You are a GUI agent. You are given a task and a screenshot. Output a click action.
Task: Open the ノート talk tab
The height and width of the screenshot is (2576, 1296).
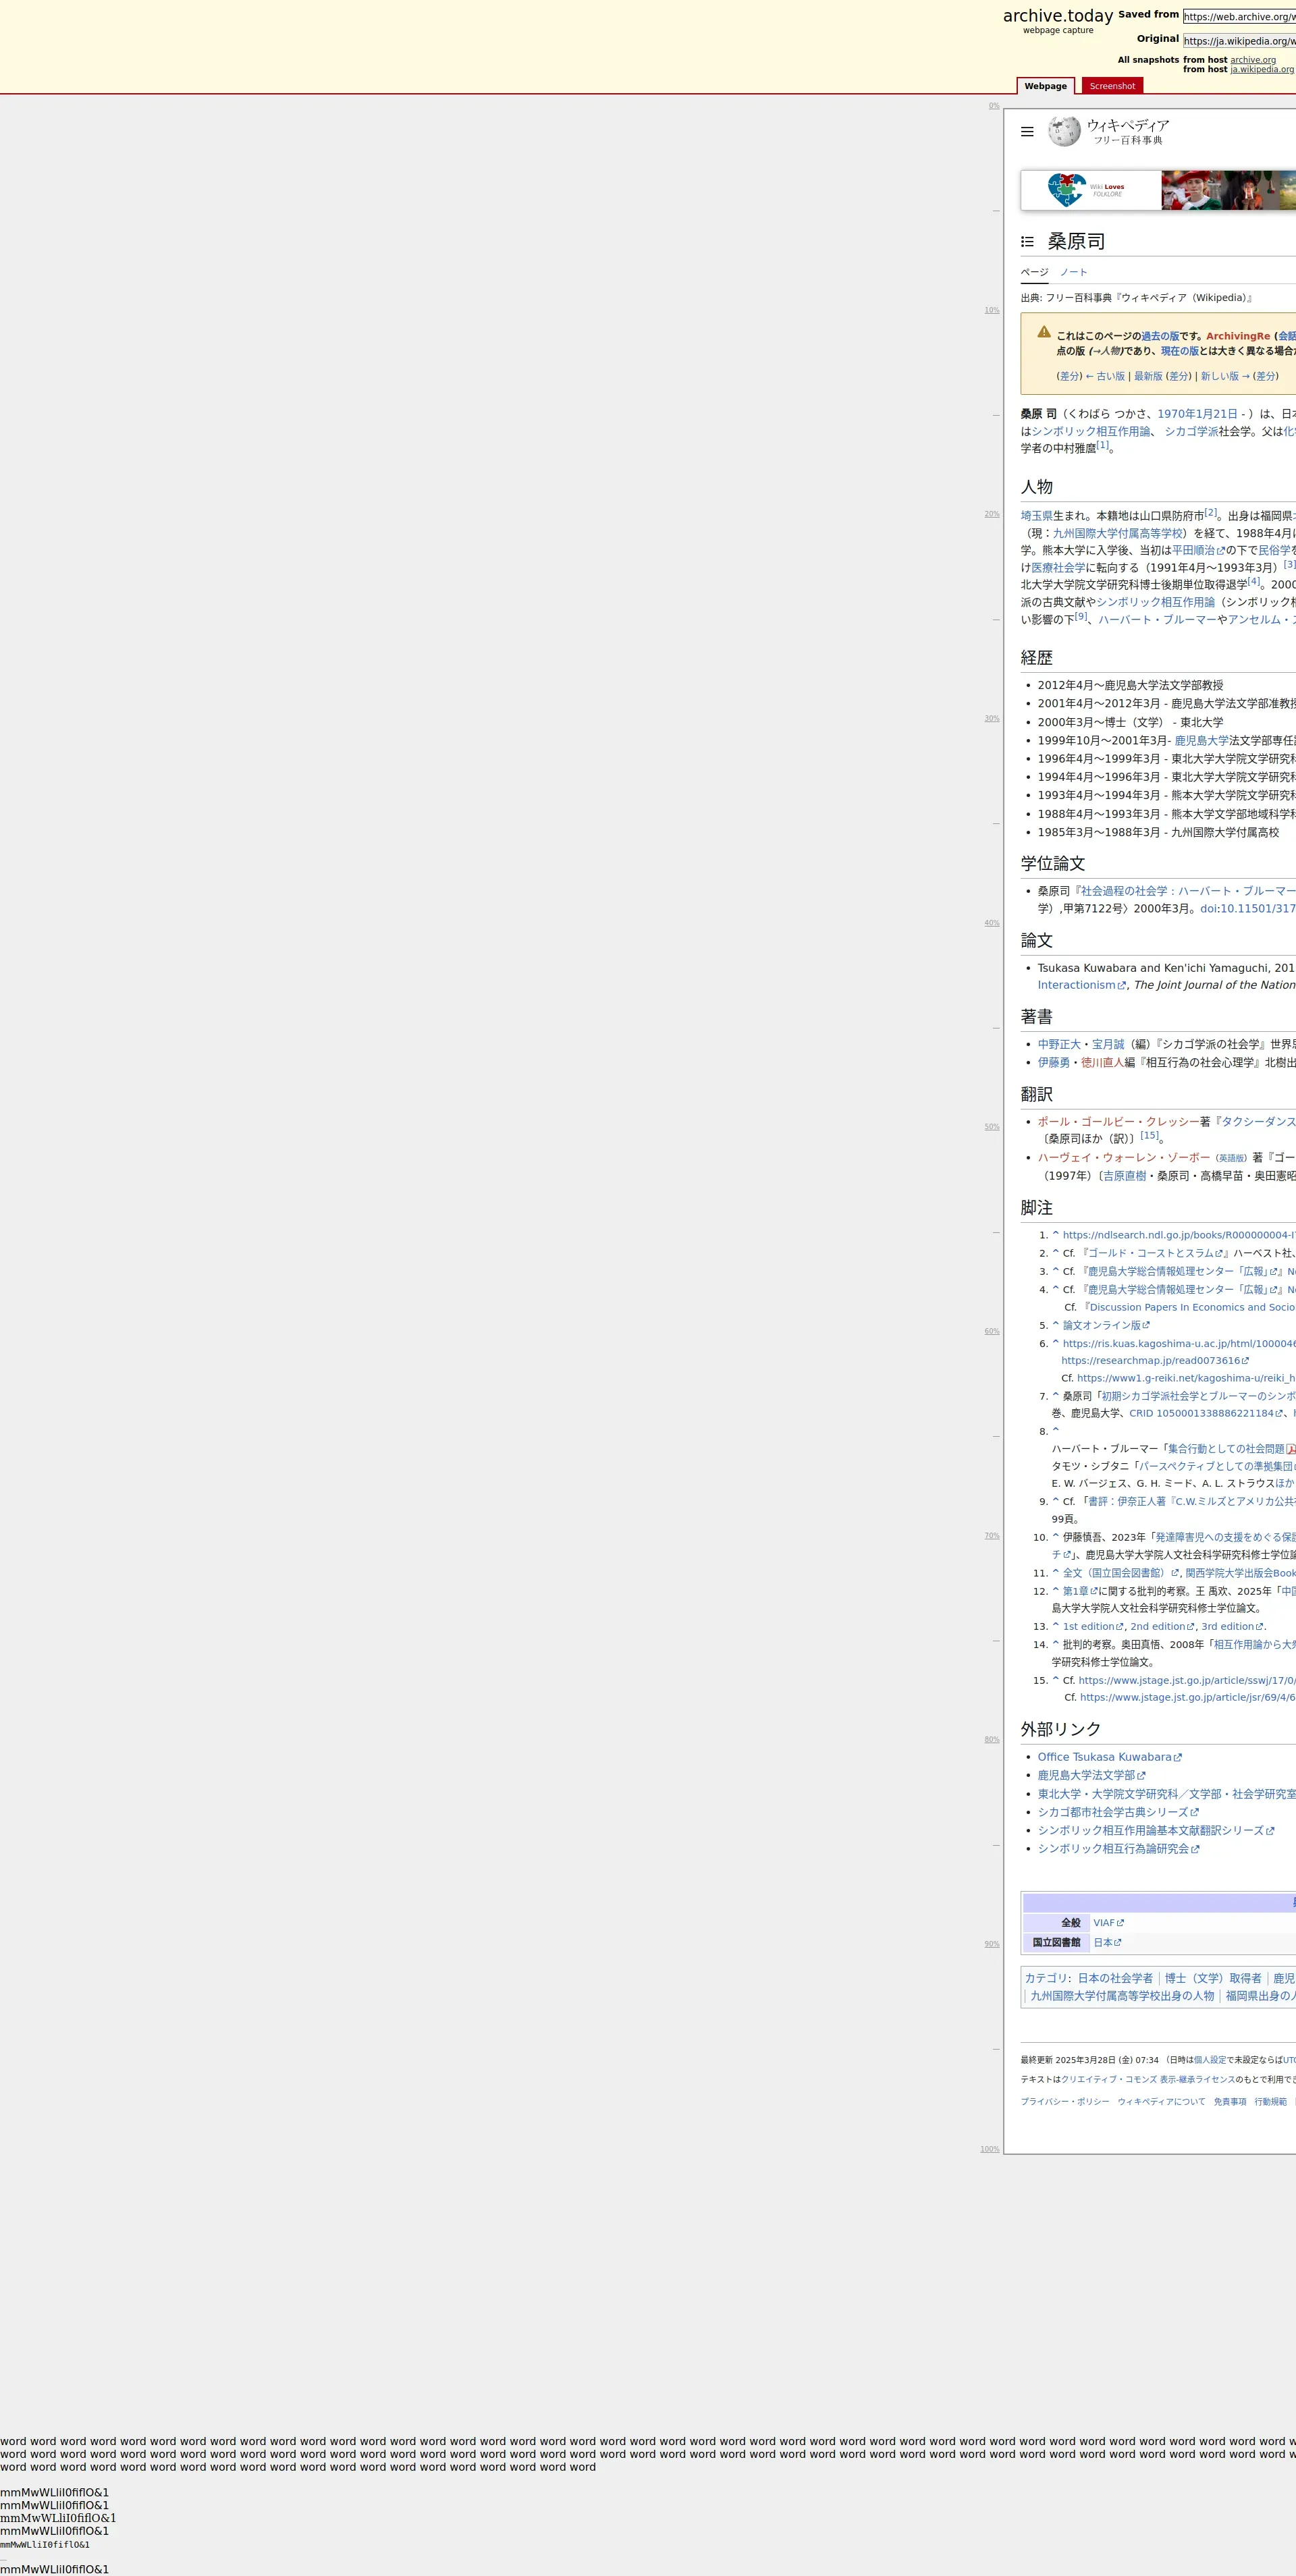click(1073, 272)
